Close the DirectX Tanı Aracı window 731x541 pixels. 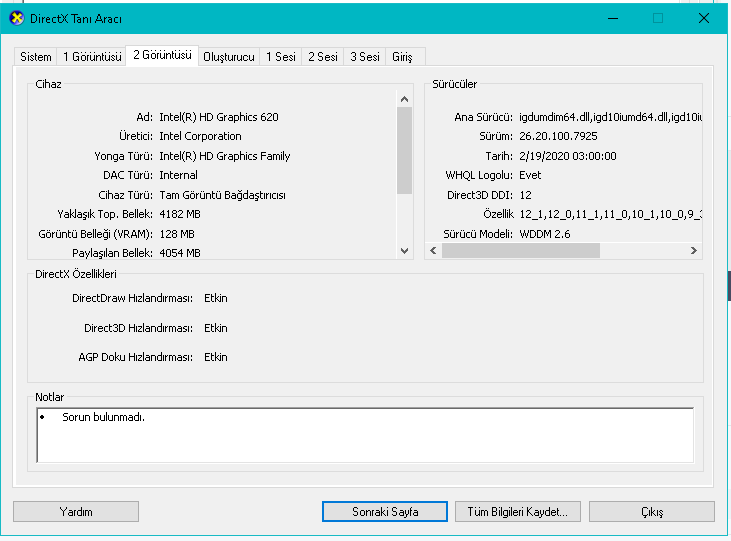[x=703, y=19]
